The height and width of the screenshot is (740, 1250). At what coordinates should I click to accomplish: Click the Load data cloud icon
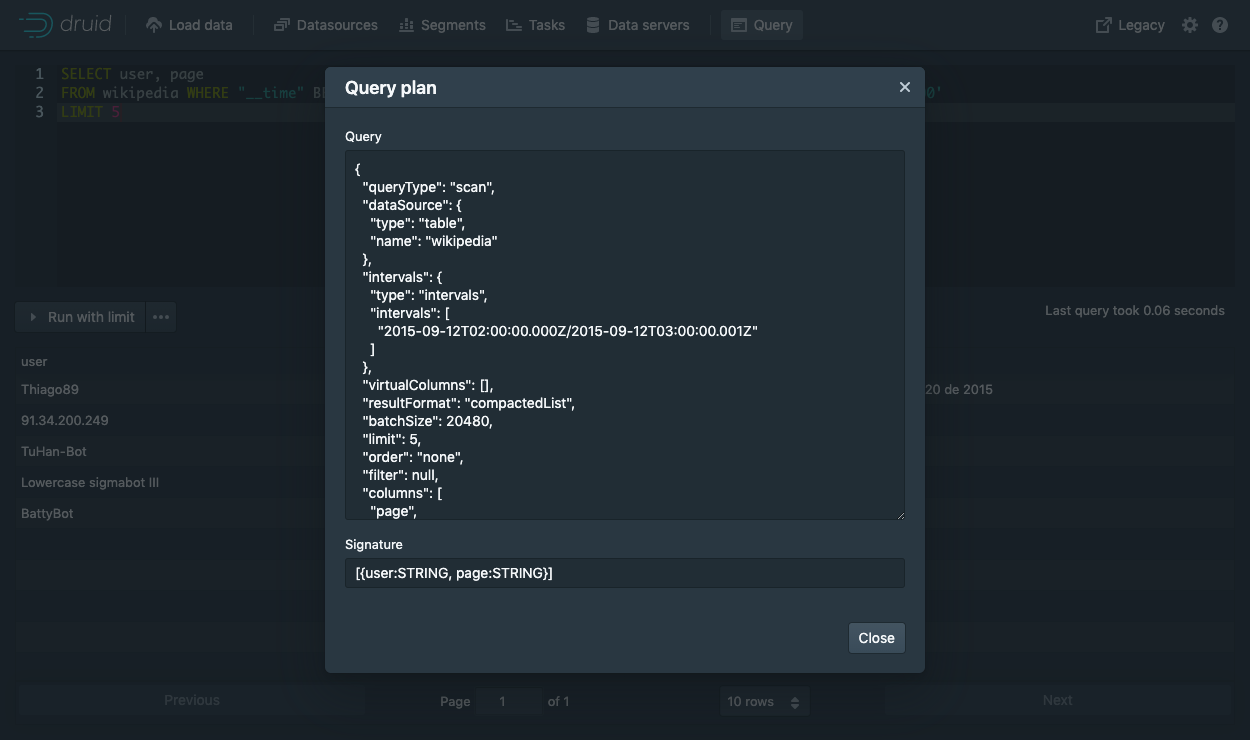[154, 25]
